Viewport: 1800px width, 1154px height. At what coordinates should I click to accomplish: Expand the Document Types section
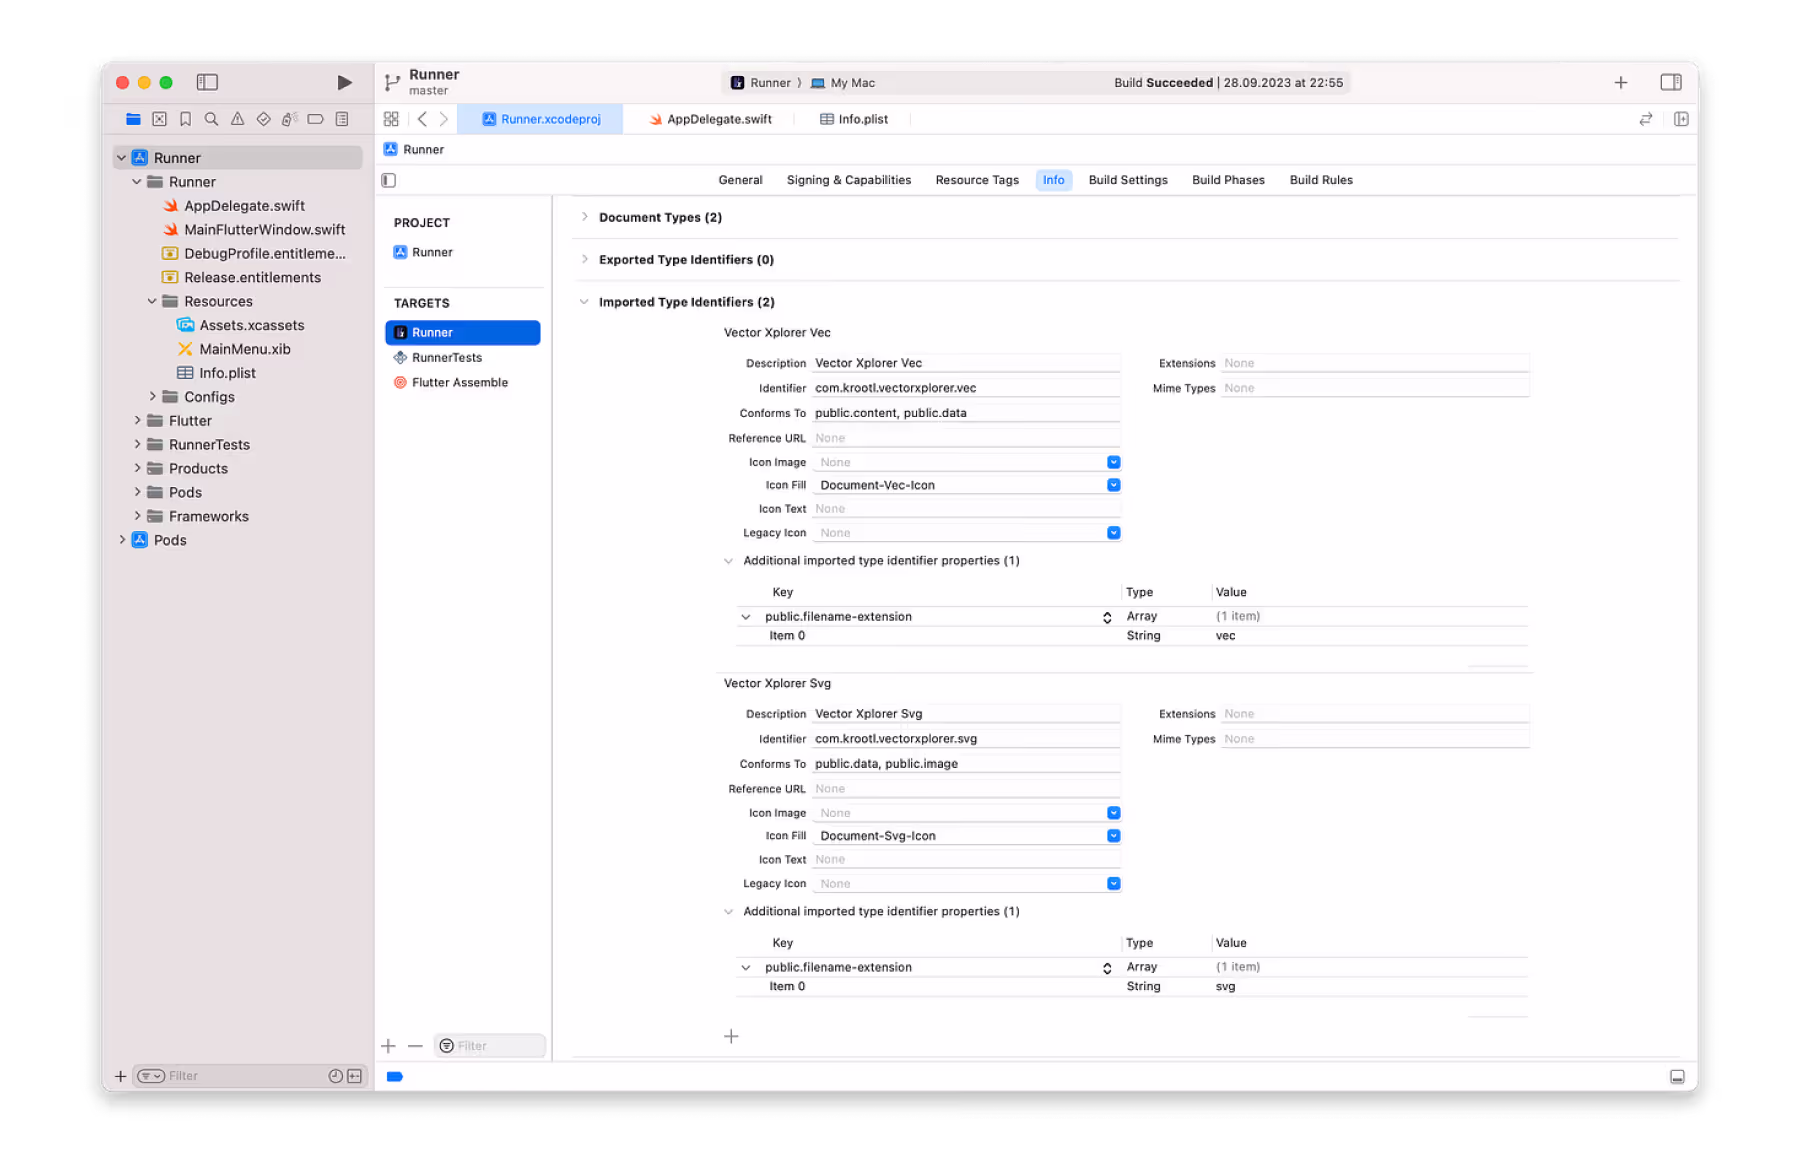[585, 217]
